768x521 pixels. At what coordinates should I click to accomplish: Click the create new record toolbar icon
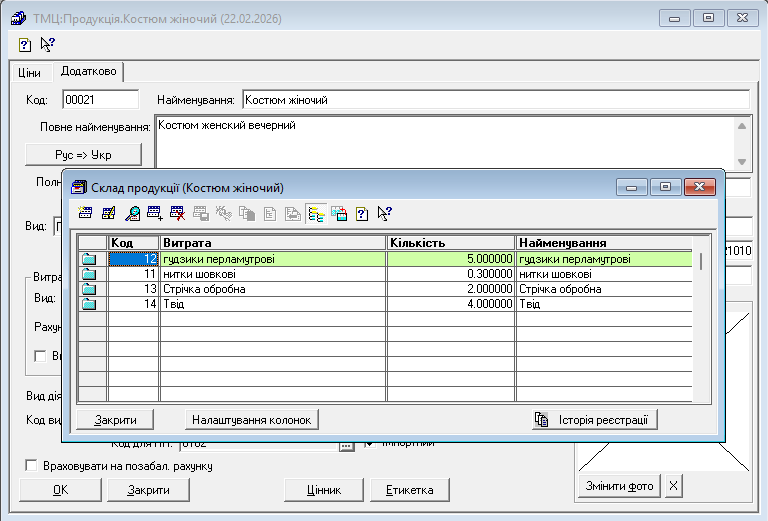[85, 213]
